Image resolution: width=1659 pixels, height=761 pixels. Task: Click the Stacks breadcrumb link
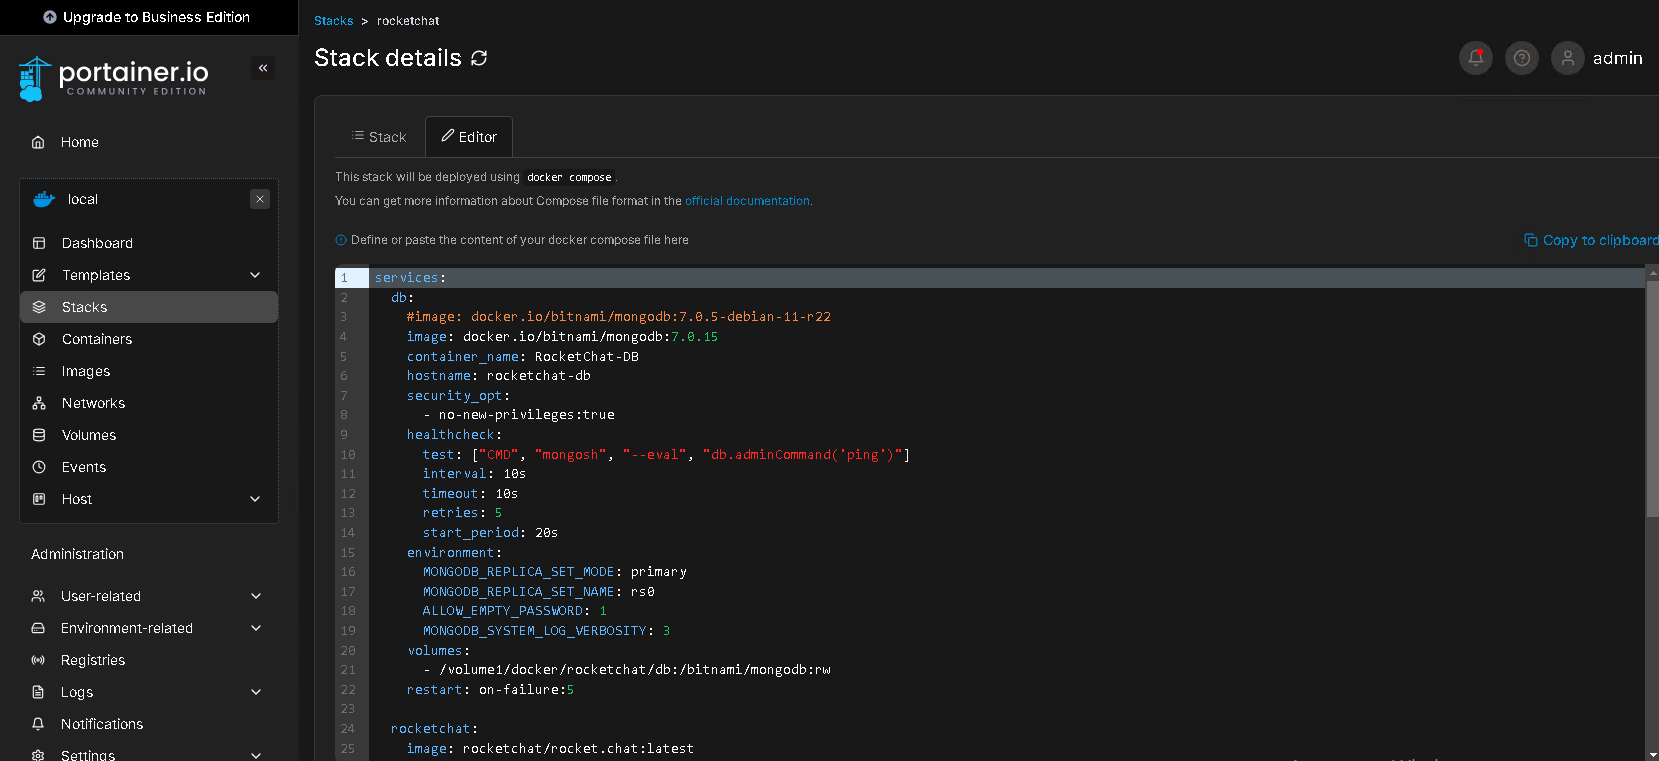pyautogui.click(x=333, y=21)
